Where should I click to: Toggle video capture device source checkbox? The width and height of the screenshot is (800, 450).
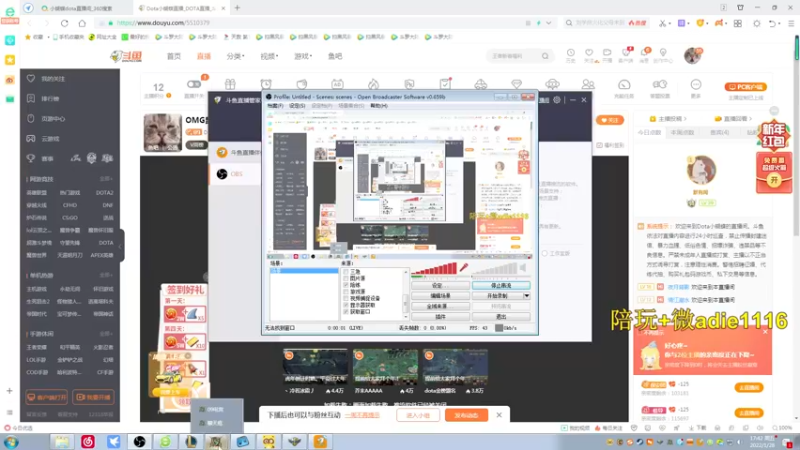point(345,298)
